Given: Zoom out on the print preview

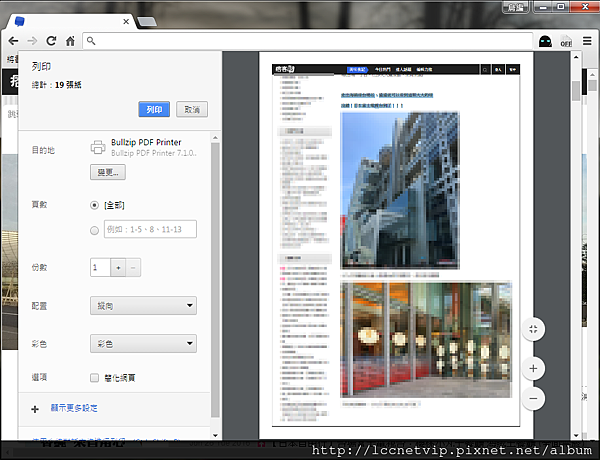Looking at the screenshot, I should (533, 397).
